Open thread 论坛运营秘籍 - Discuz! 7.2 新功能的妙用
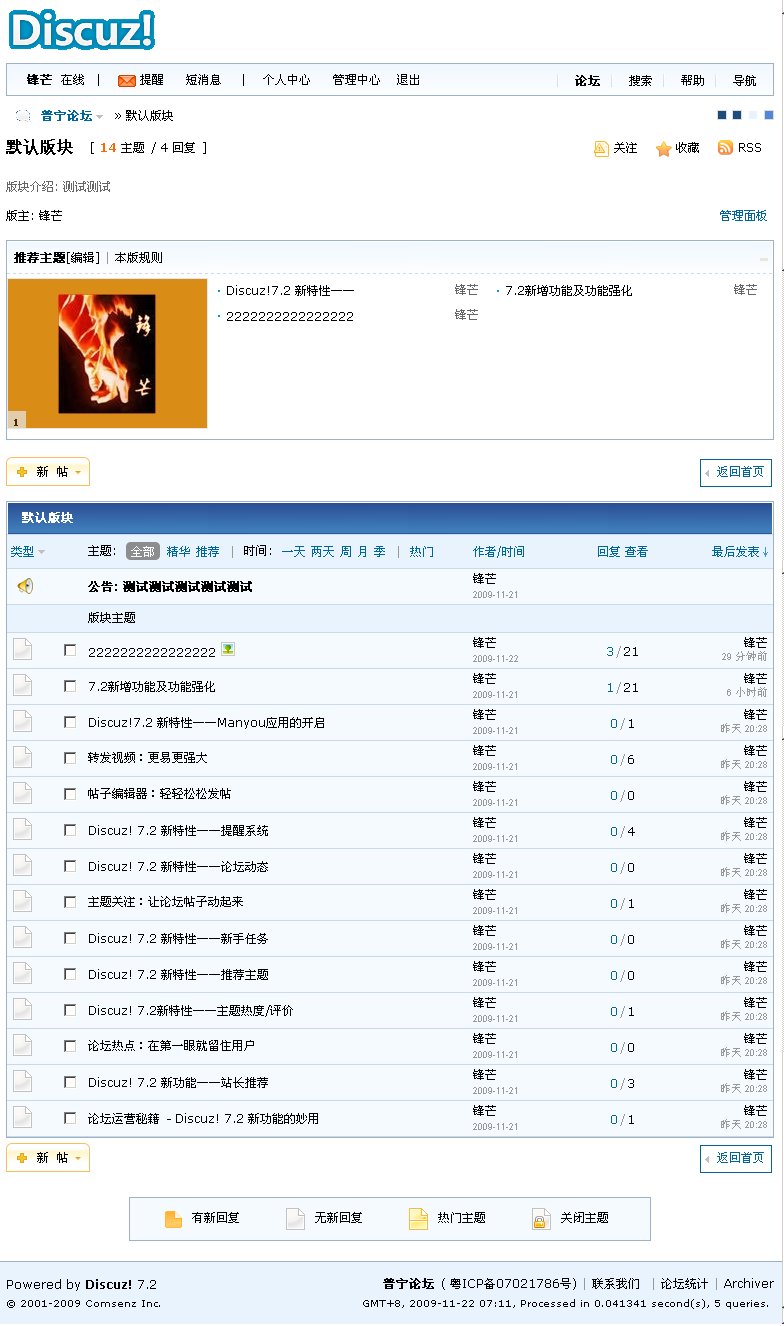This screenshot has width=784, height=1326. tap(203, 1119)
